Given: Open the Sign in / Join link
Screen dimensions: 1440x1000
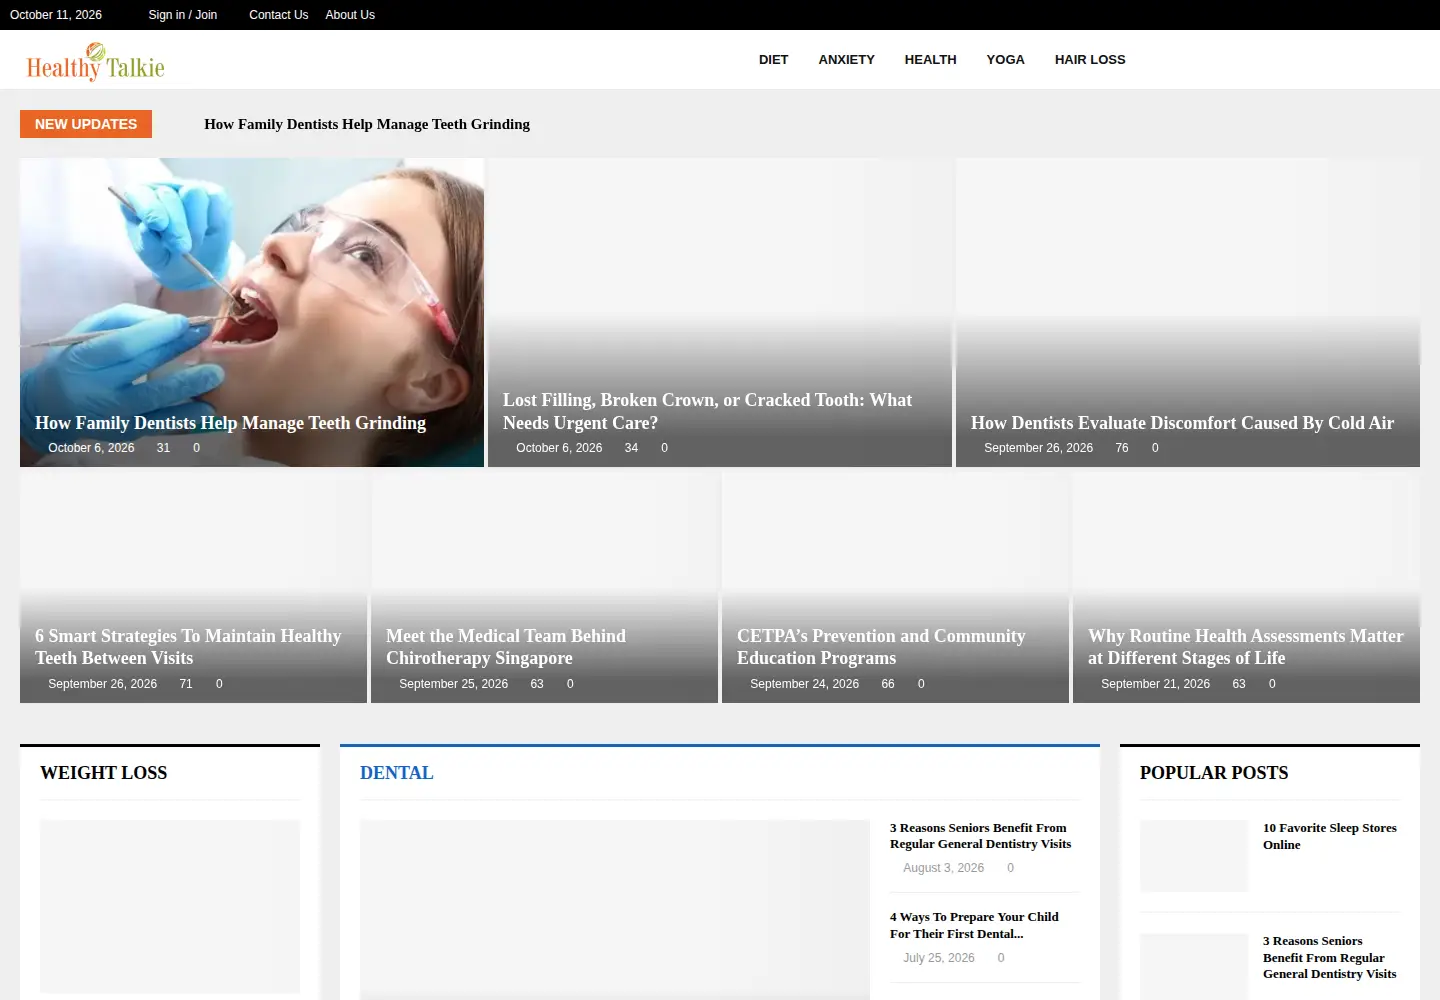Looking at the screenshot, I should click(183, 15).
